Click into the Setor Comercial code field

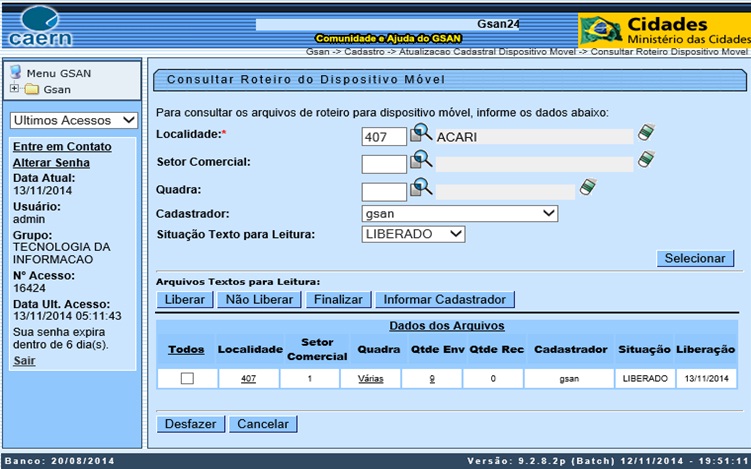coord(383,163)
